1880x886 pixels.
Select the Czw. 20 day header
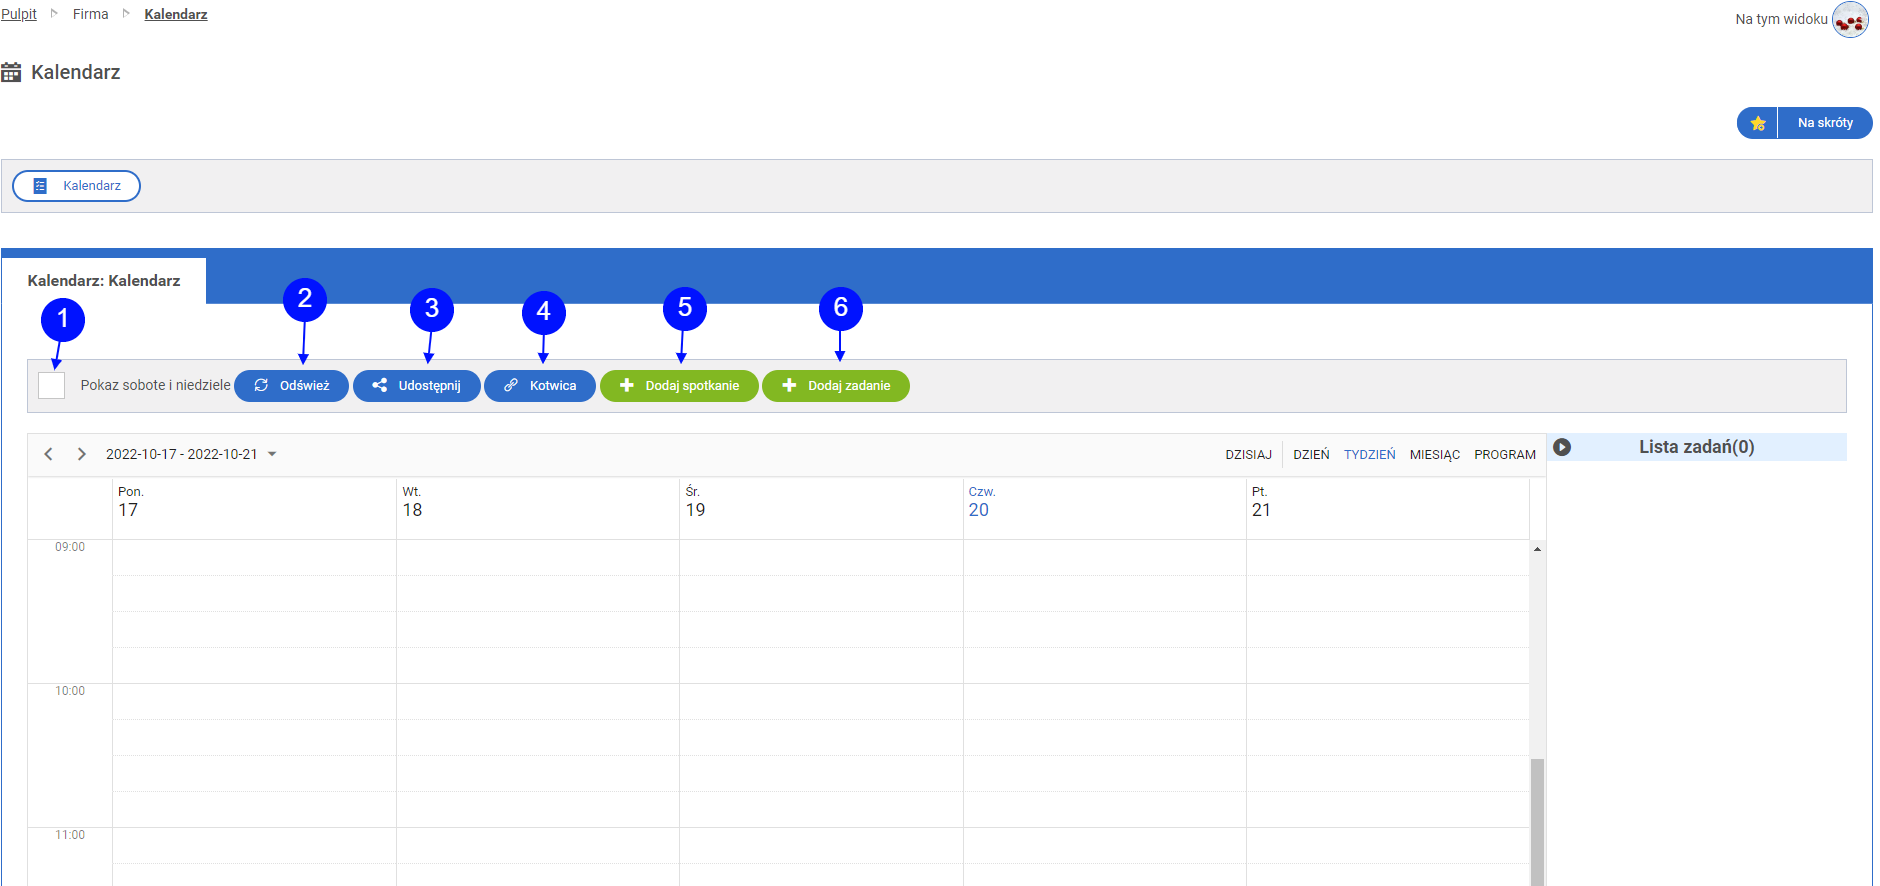(x=1105, y=509)
